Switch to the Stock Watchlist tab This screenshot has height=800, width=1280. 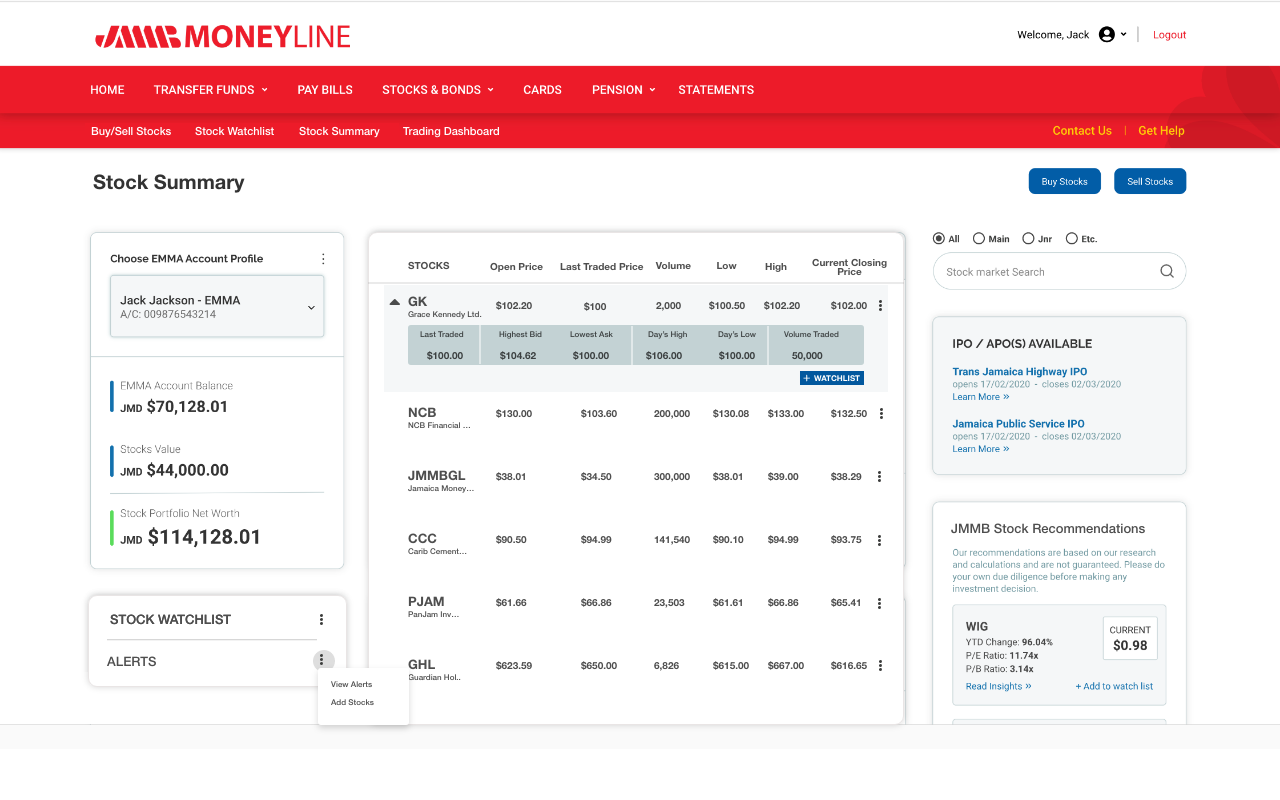[x=234, y=131]
